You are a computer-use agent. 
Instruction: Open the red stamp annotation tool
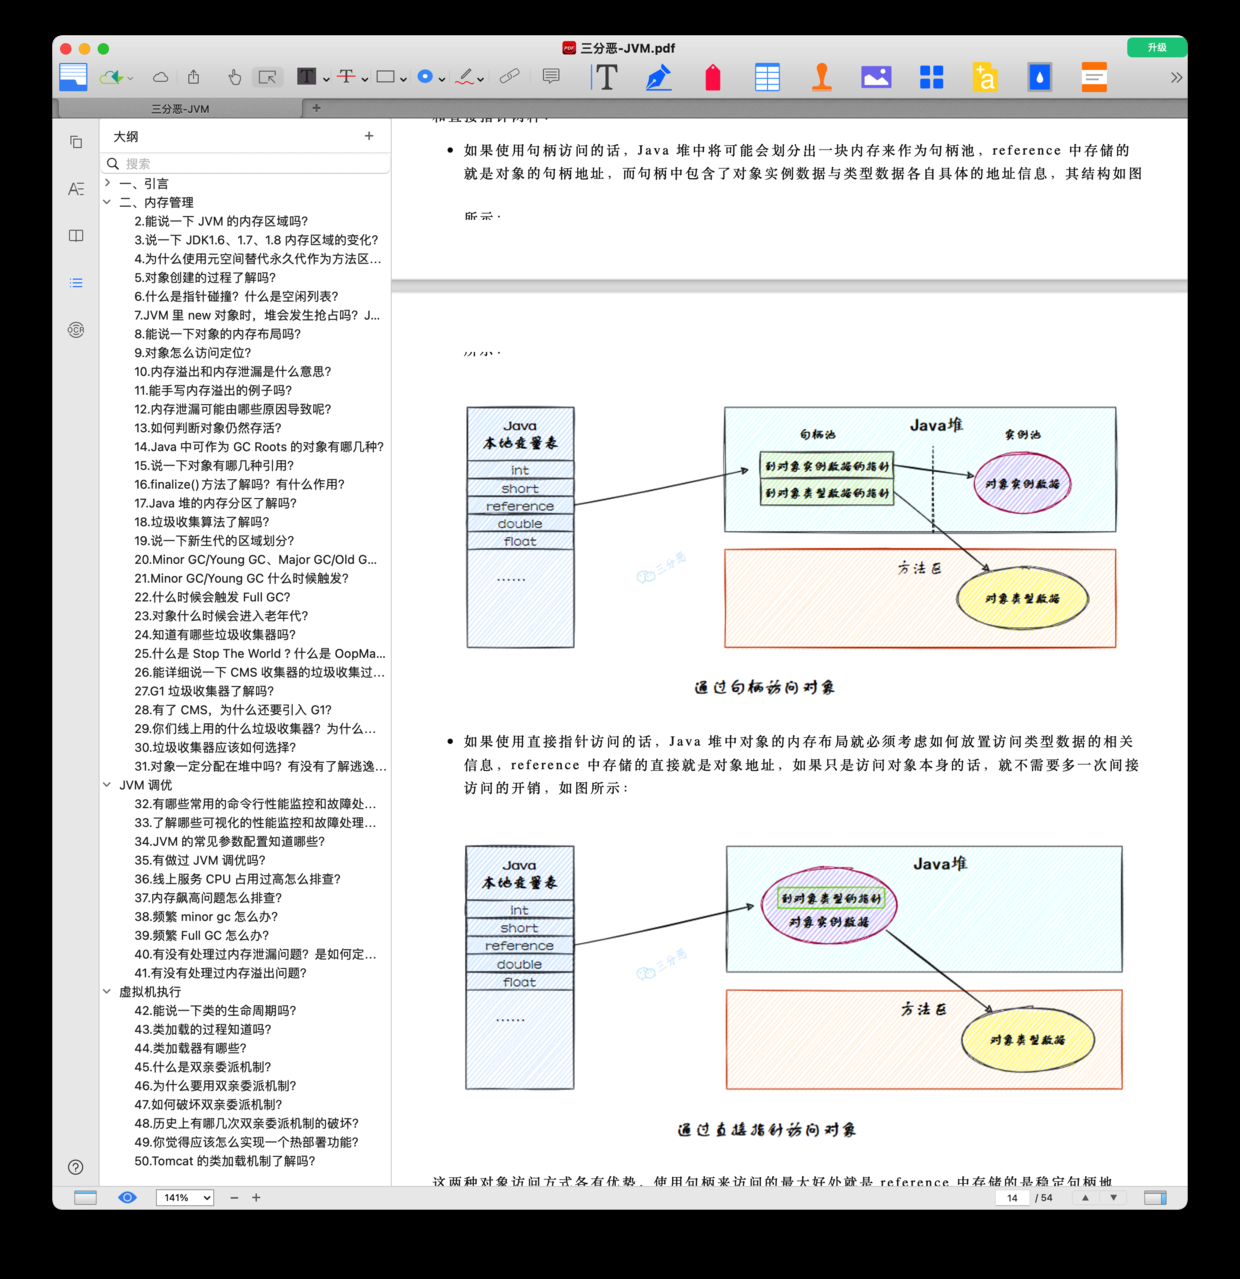coord(712,76)
